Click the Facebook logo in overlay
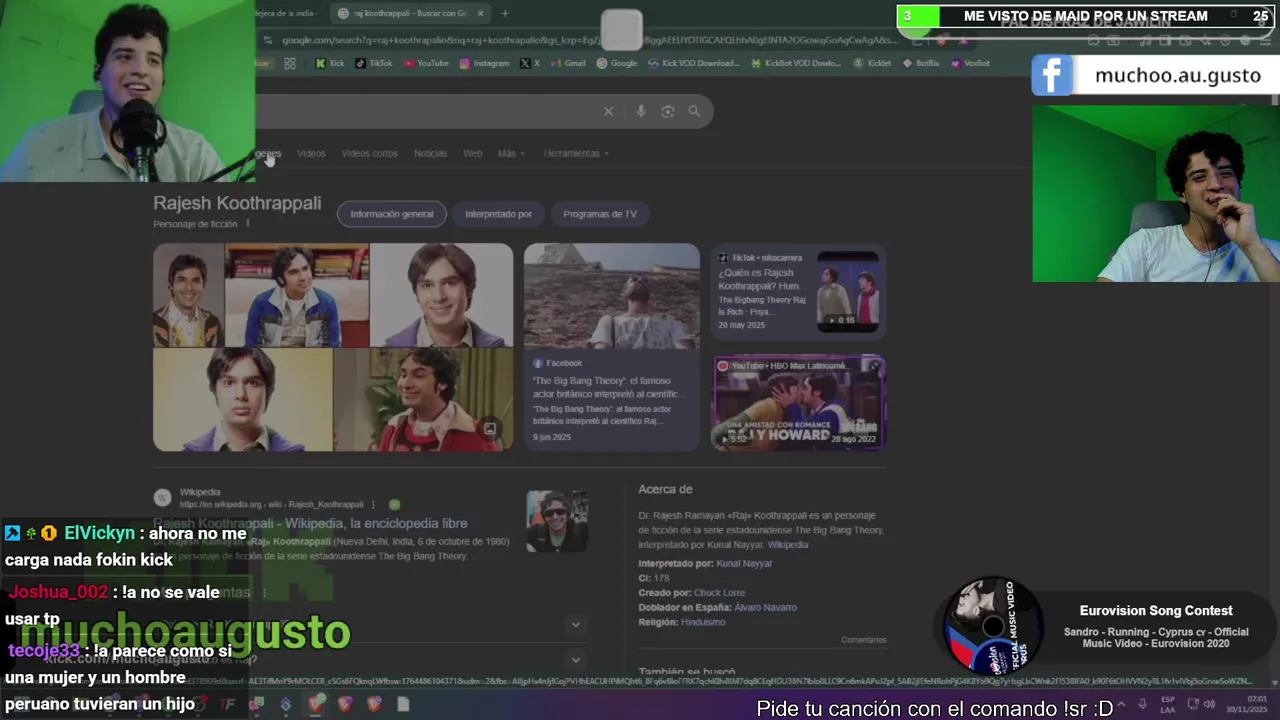This screenshot has height=720, width=1280. (1052, 75)
